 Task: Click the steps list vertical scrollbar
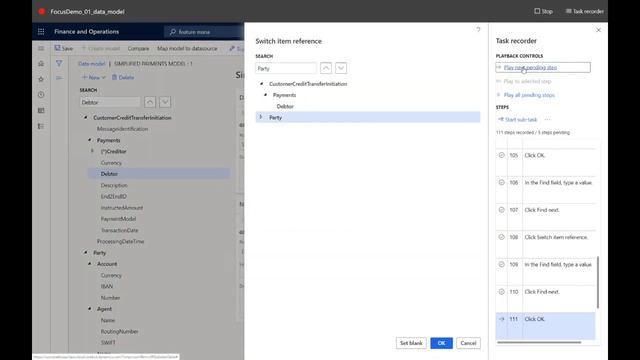tap(598, 282)
